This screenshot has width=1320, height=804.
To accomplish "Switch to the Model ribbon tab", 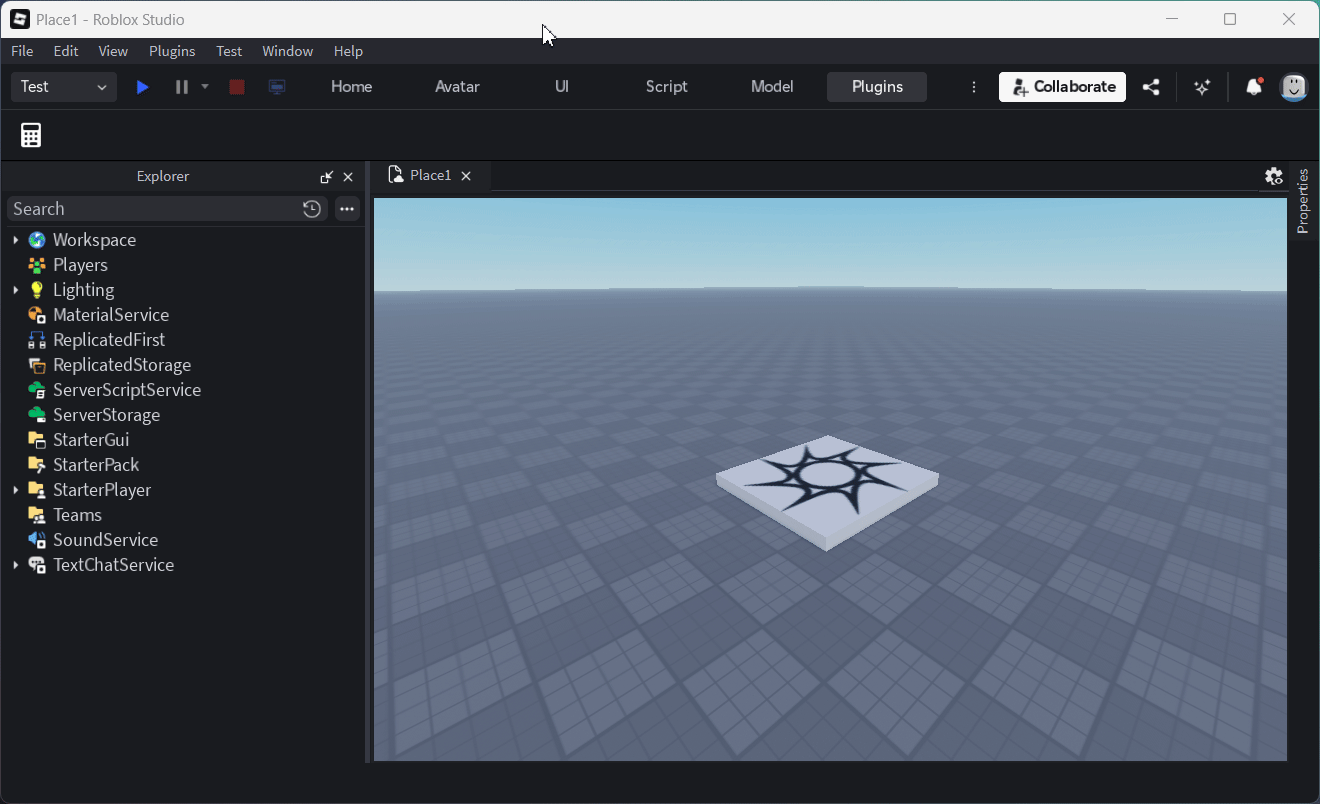I will point(771,87).
